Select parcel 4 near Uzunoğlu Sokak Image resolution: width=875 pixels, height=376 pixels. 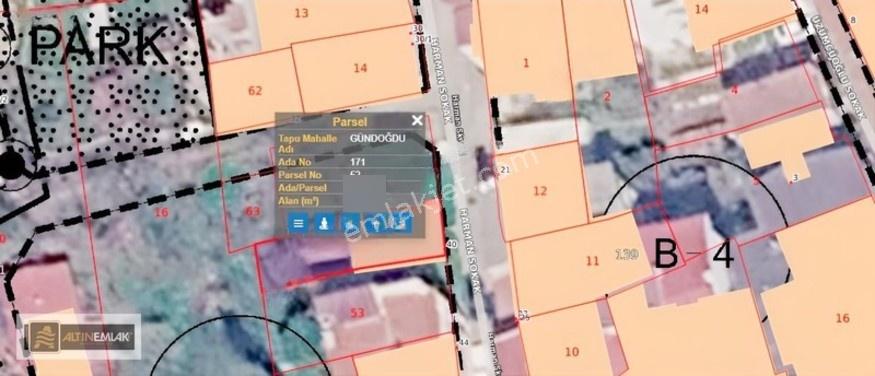coord(734,89)
